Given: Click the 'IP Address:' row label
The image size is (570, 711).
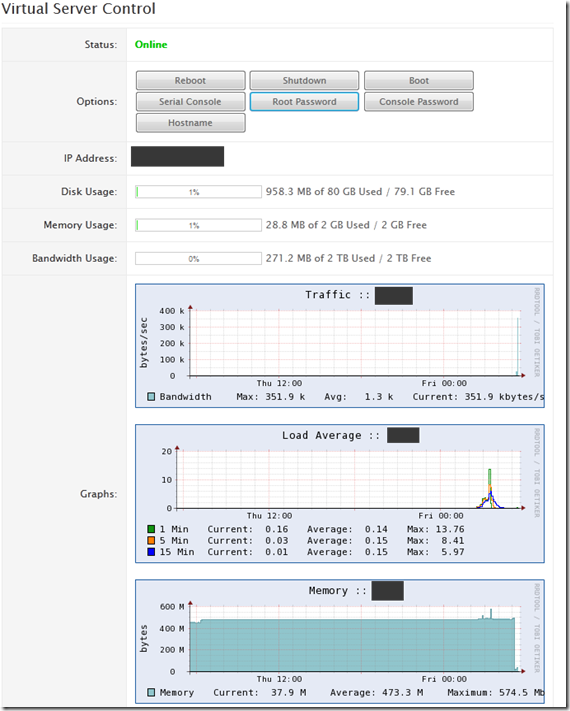Looking at the screenshot, I should tap(90, 158).
